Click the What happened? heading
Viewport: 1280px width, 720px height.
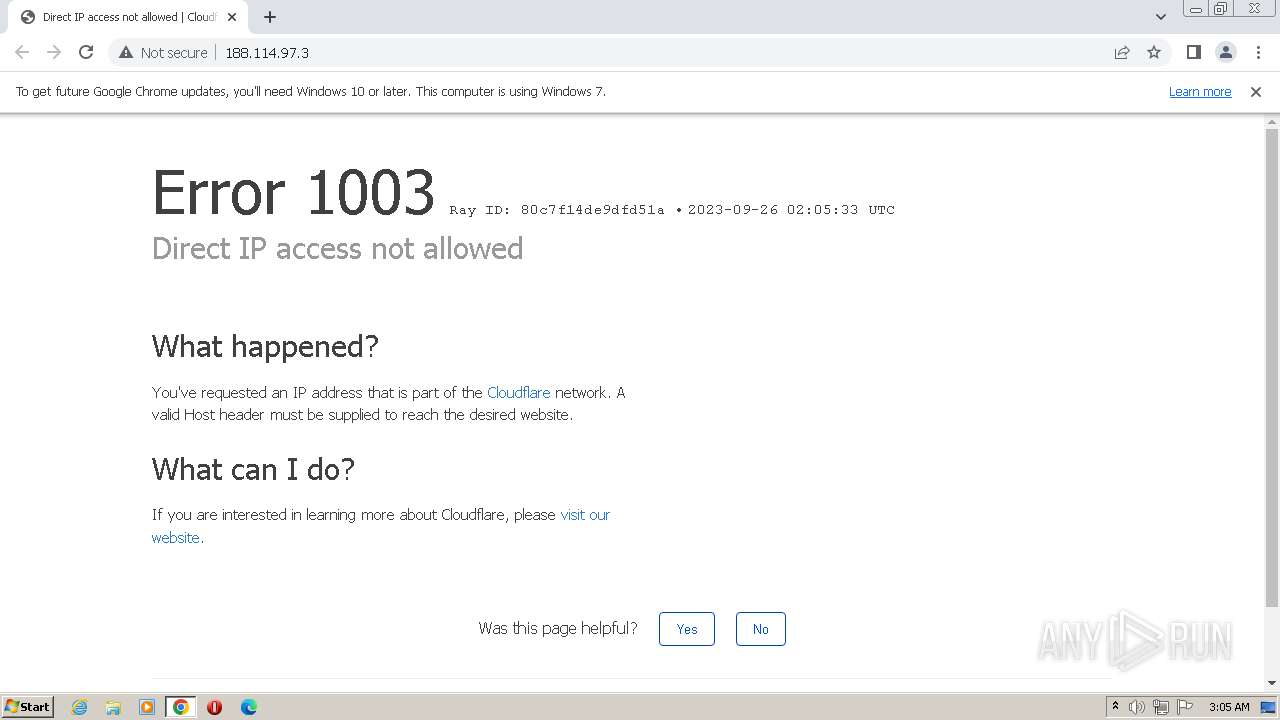[x=265, y=347]
